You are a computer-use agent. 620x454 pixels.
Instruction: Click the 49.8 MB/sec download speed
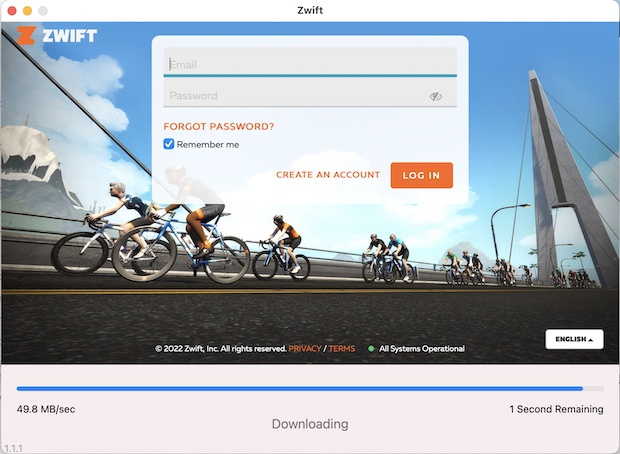pyautogui.click(x=46, y=409)
